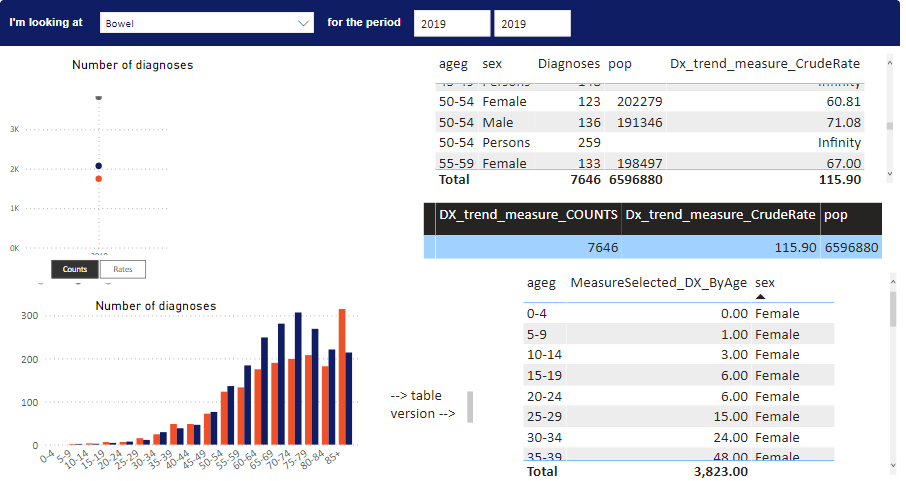Click the top table scrollbar up arrow
Viewport: 906px width, 481px height.
click(890, 62)
